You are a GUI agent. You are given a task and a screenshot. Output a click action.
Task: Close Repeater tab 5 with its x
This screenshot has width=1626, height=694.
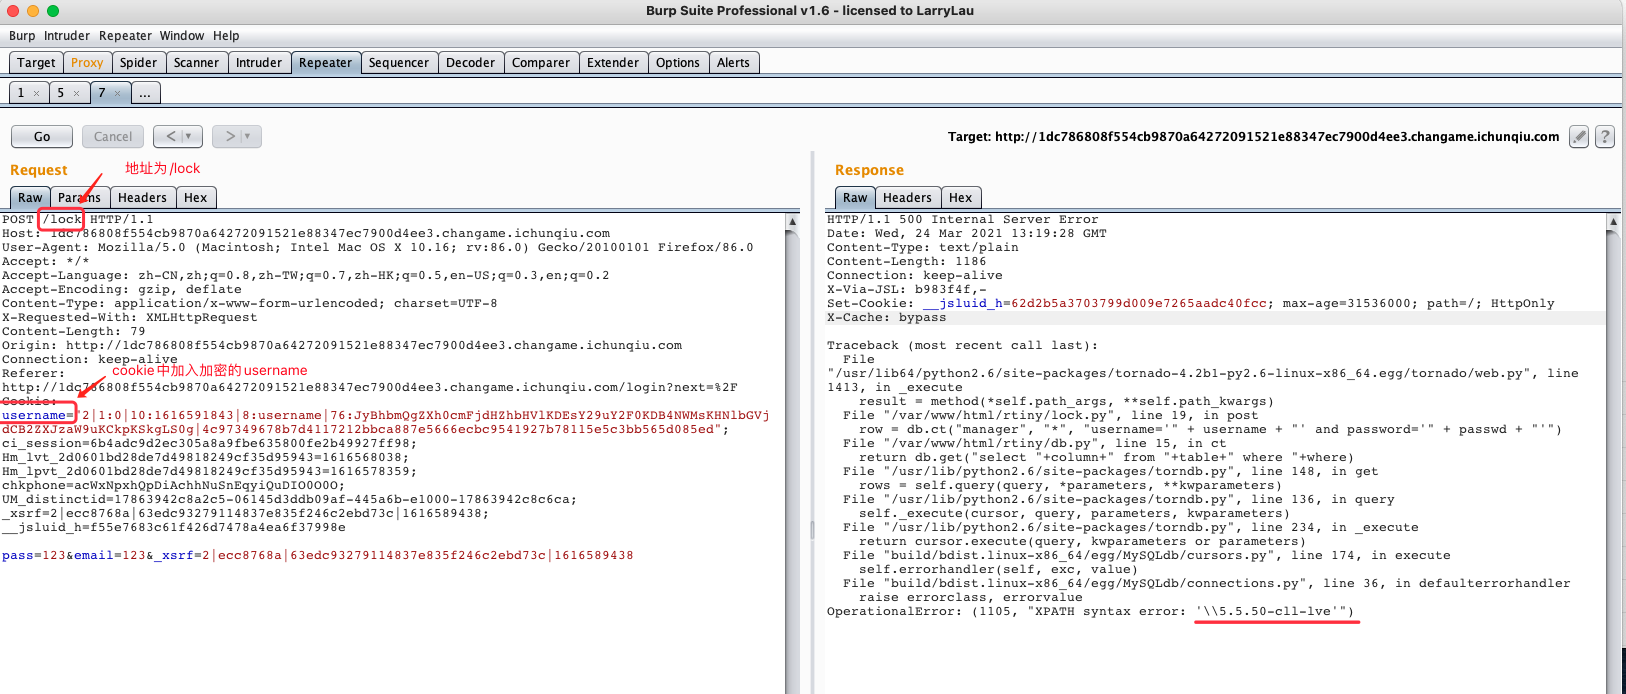click(x=76, y=93)
